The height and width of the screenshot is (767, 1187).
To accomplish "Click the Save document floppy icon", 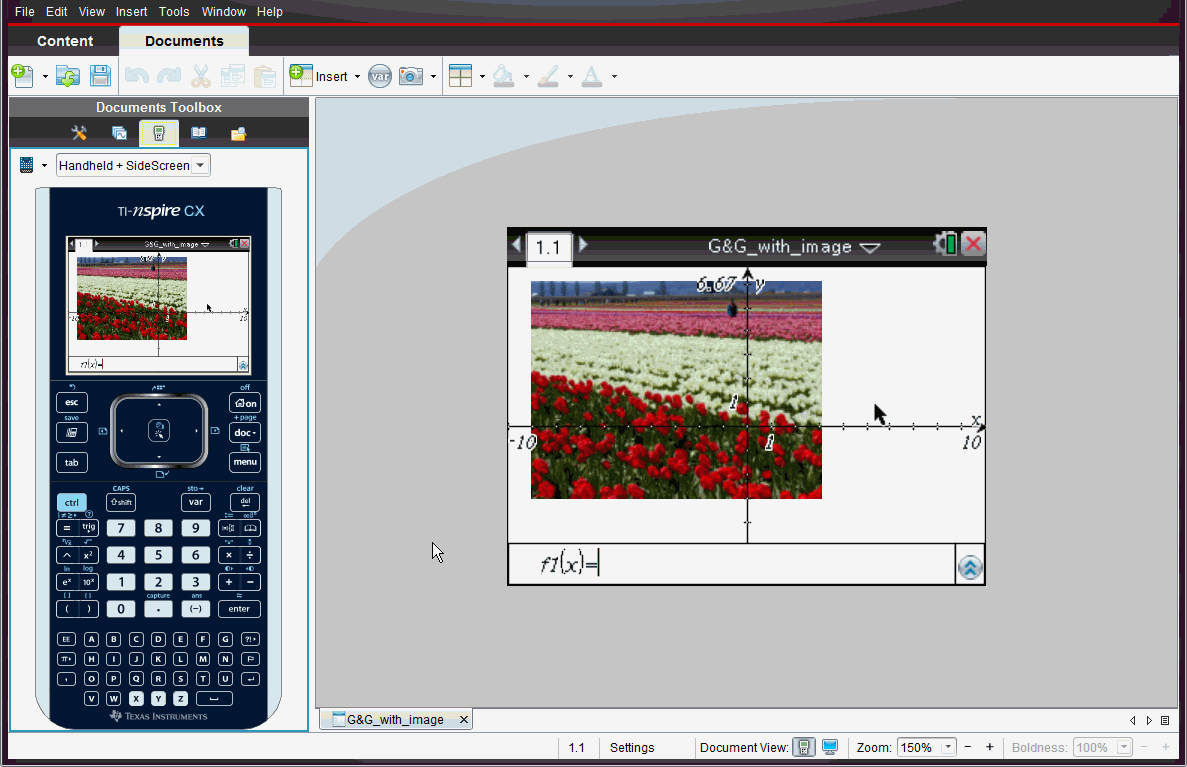I will tap(100, 76).
